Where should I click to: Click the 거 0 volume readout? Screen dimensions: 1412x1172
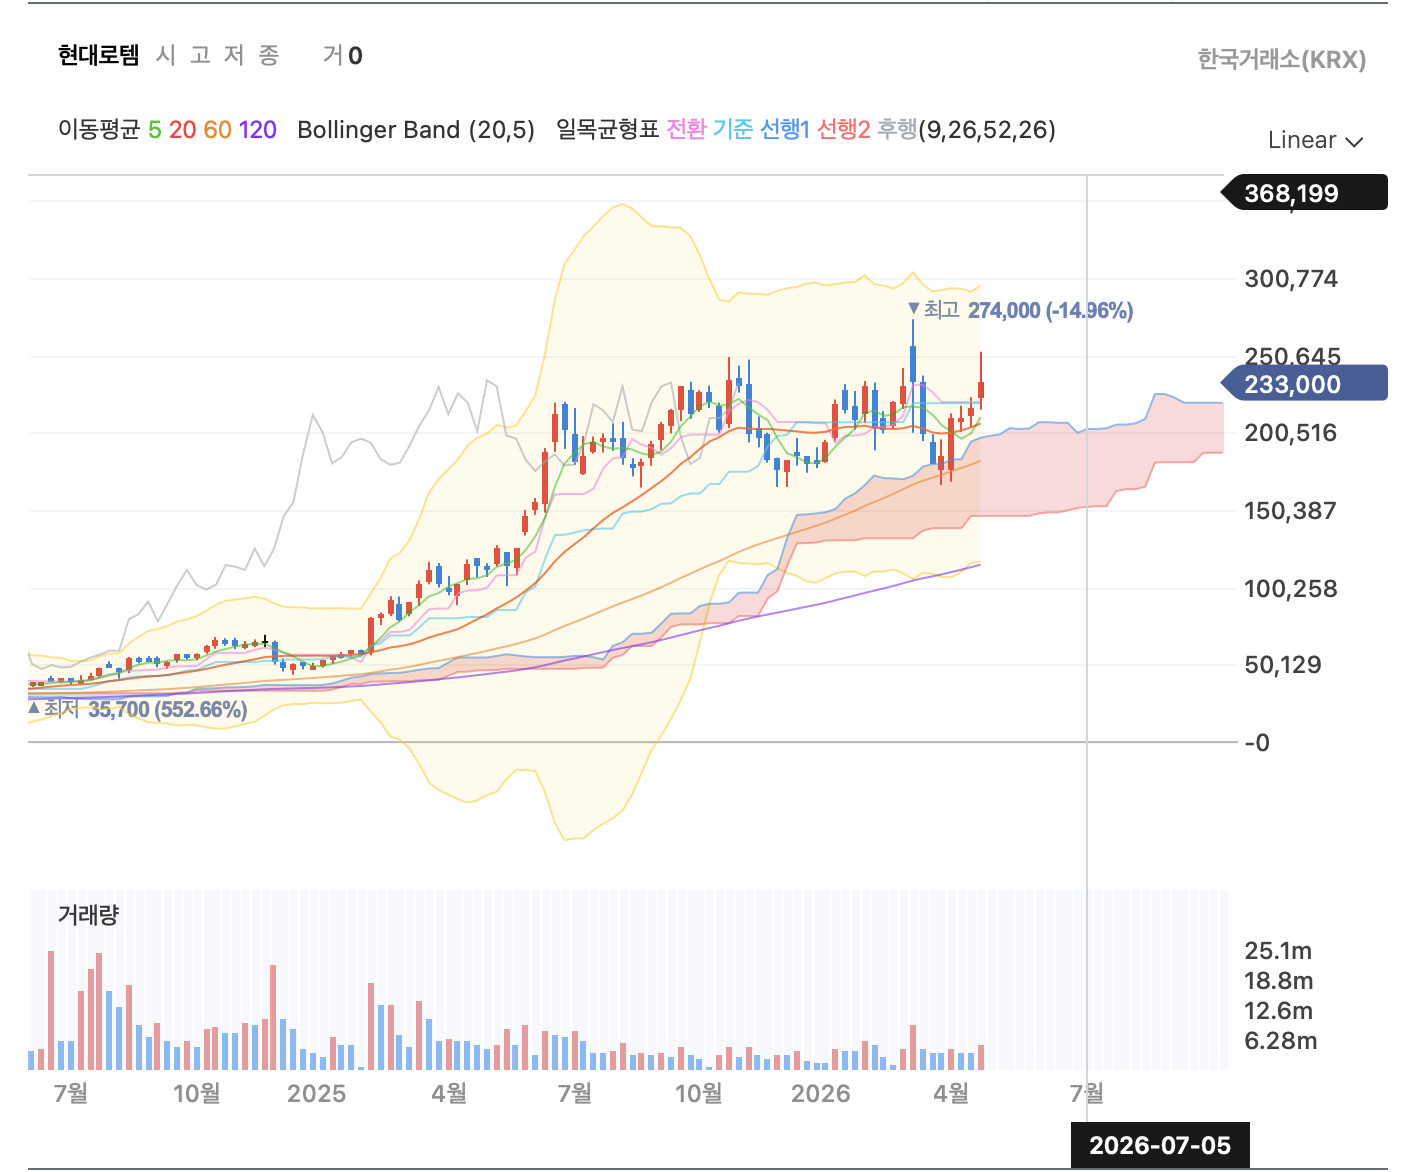[343, 55]
